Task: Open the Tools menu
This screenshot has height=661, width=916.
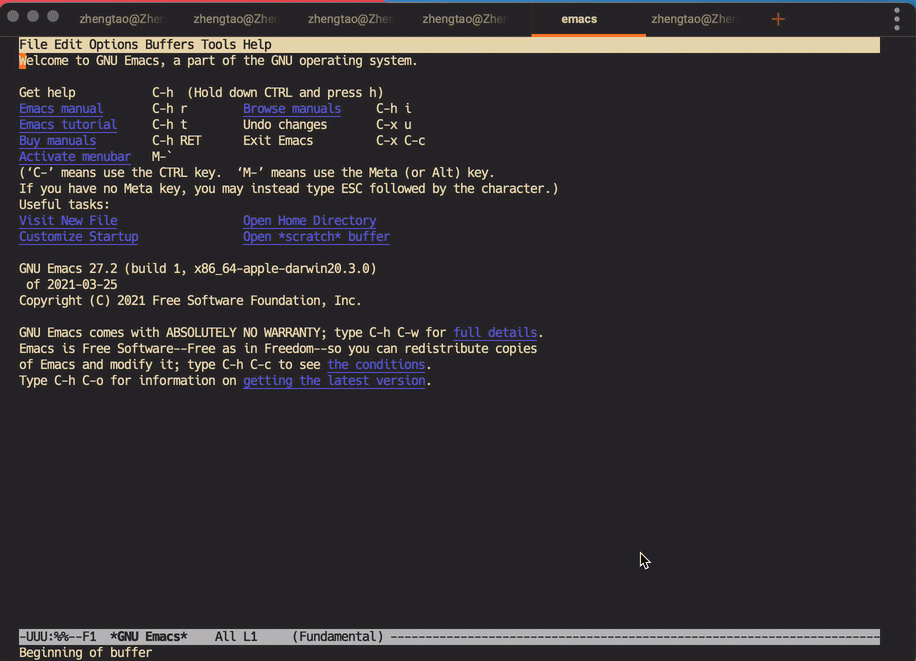Action: [x=218, y=45]
